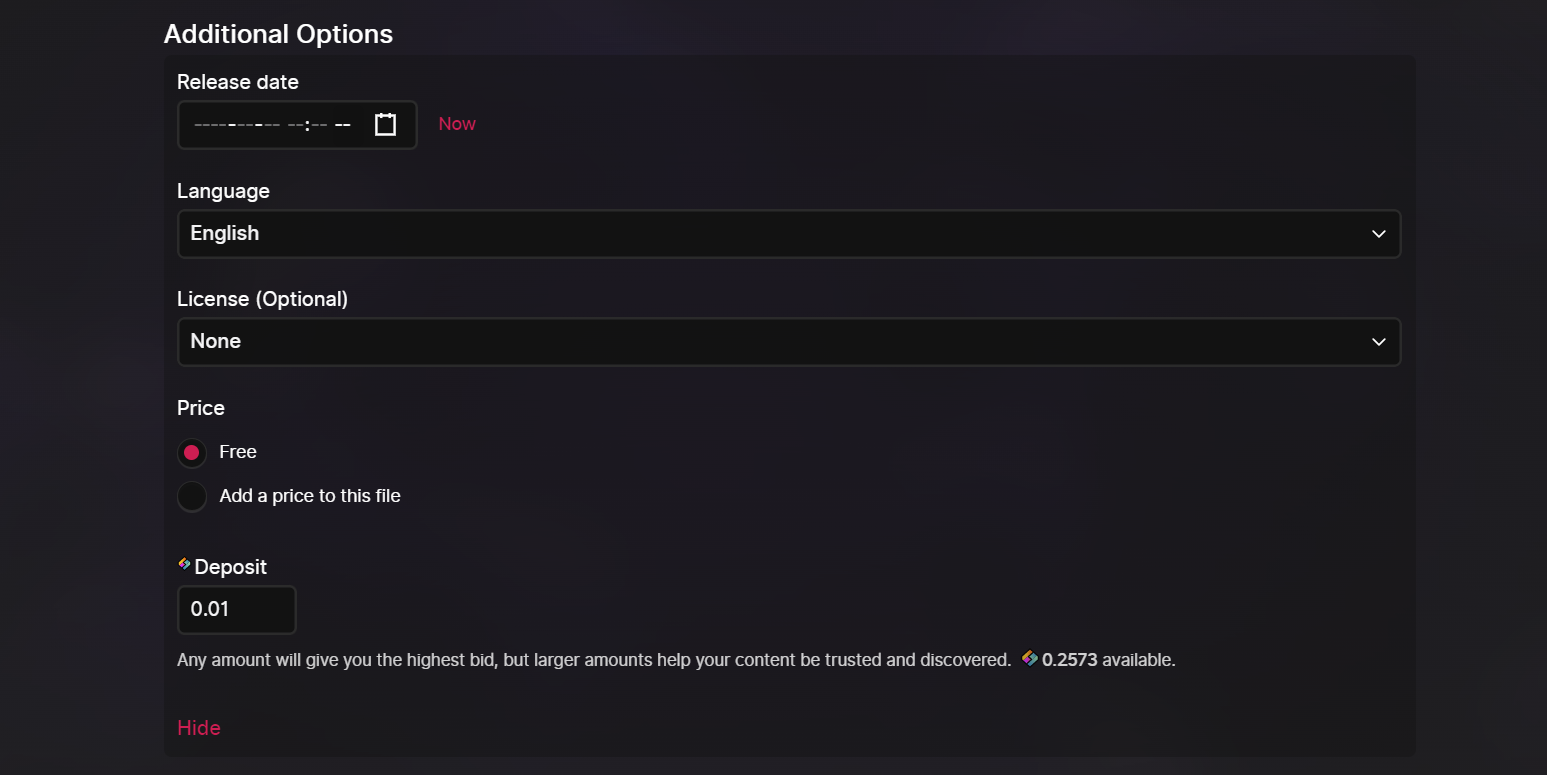
Task: Open the License dropdown showing None
Action: pos(789,342)
